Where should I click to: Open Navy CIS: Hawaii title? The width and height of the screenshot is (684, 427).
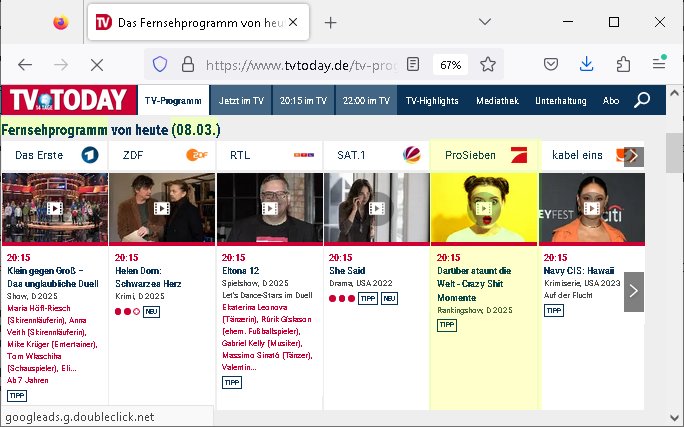coord(579,271)
